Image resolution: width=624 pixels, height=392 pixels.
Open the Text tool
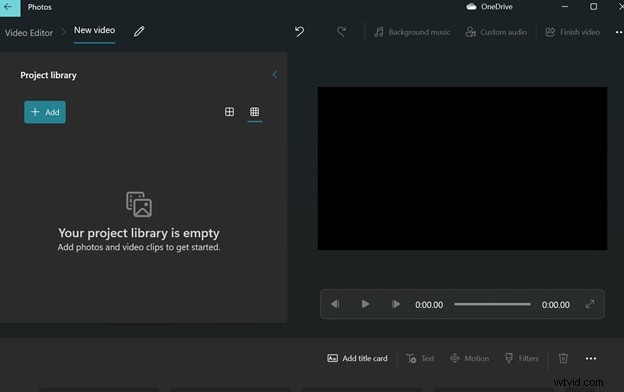[x=420, y=359]
